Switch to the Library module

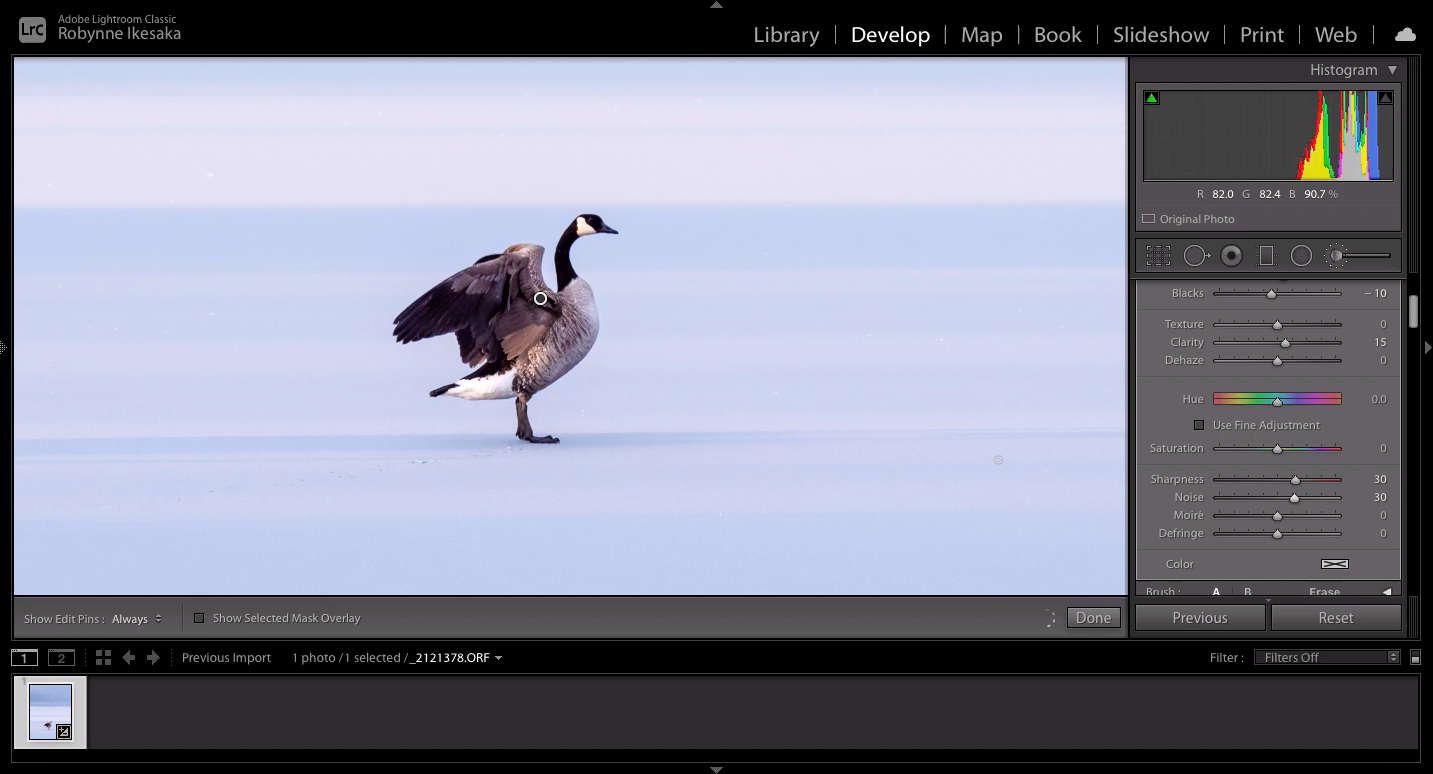tap(785, 34)
